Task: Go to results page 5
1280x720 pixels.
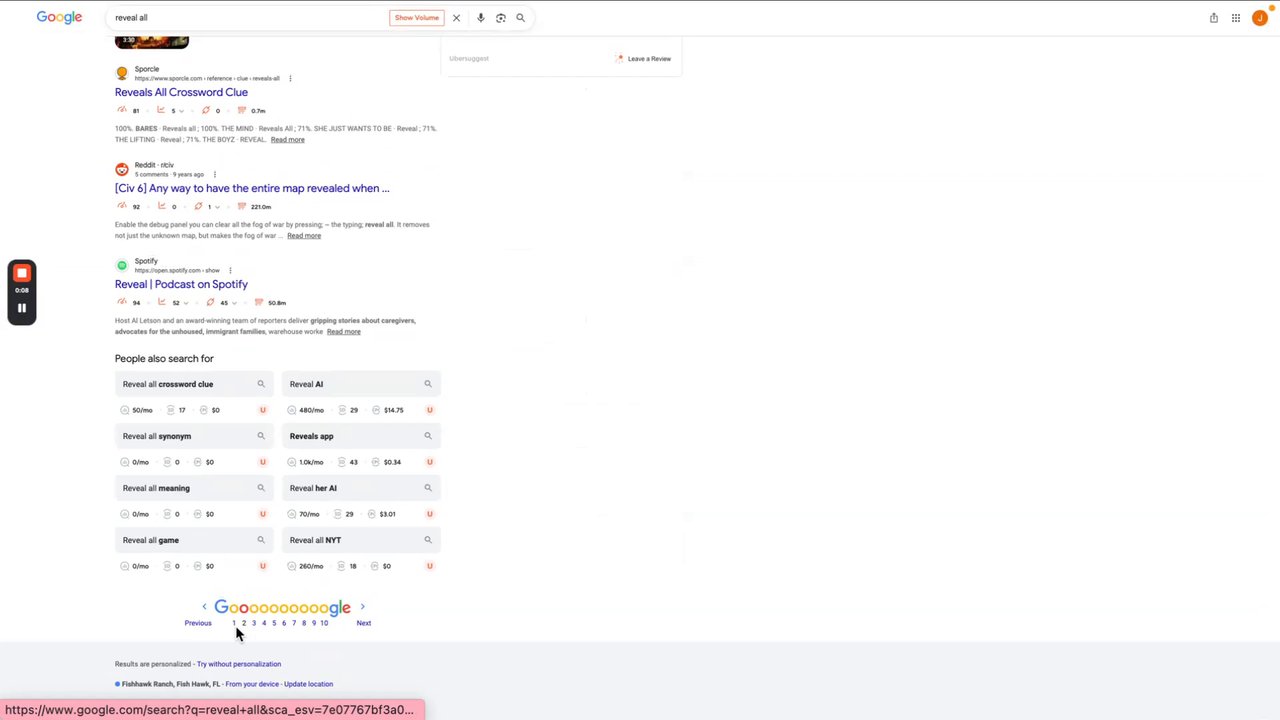Action: click(274, 623)
